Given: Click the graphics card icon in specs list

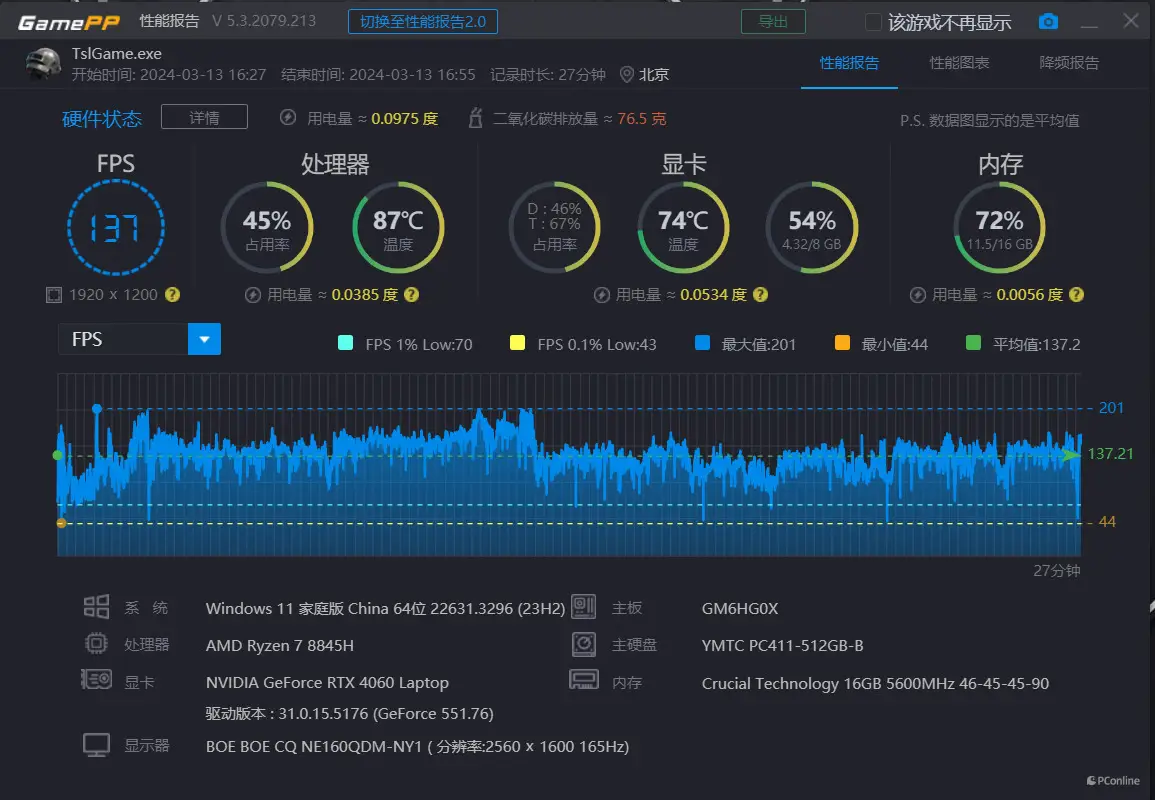Looking at the screenshot, I should (96, 679).
